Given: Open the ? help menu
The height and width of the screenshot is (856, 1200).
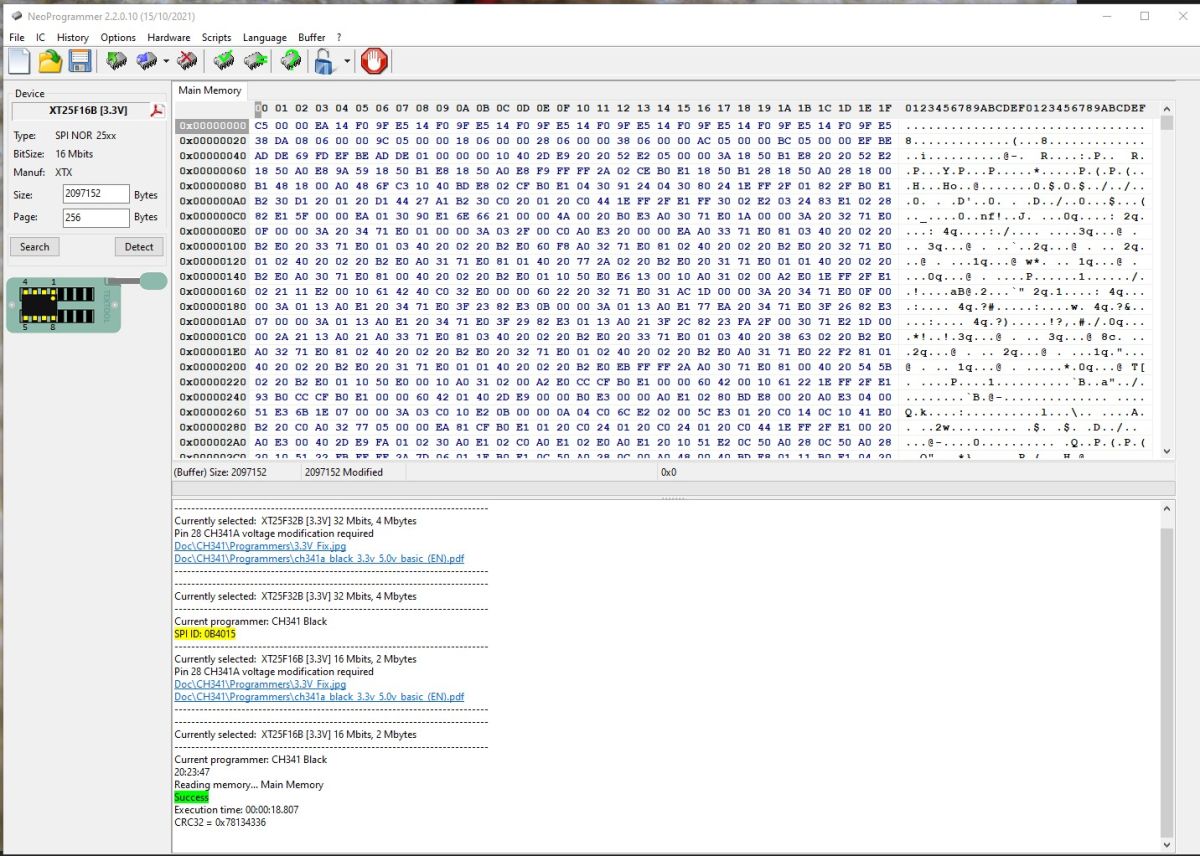Looking at the screenshot, I should point(339,37).
